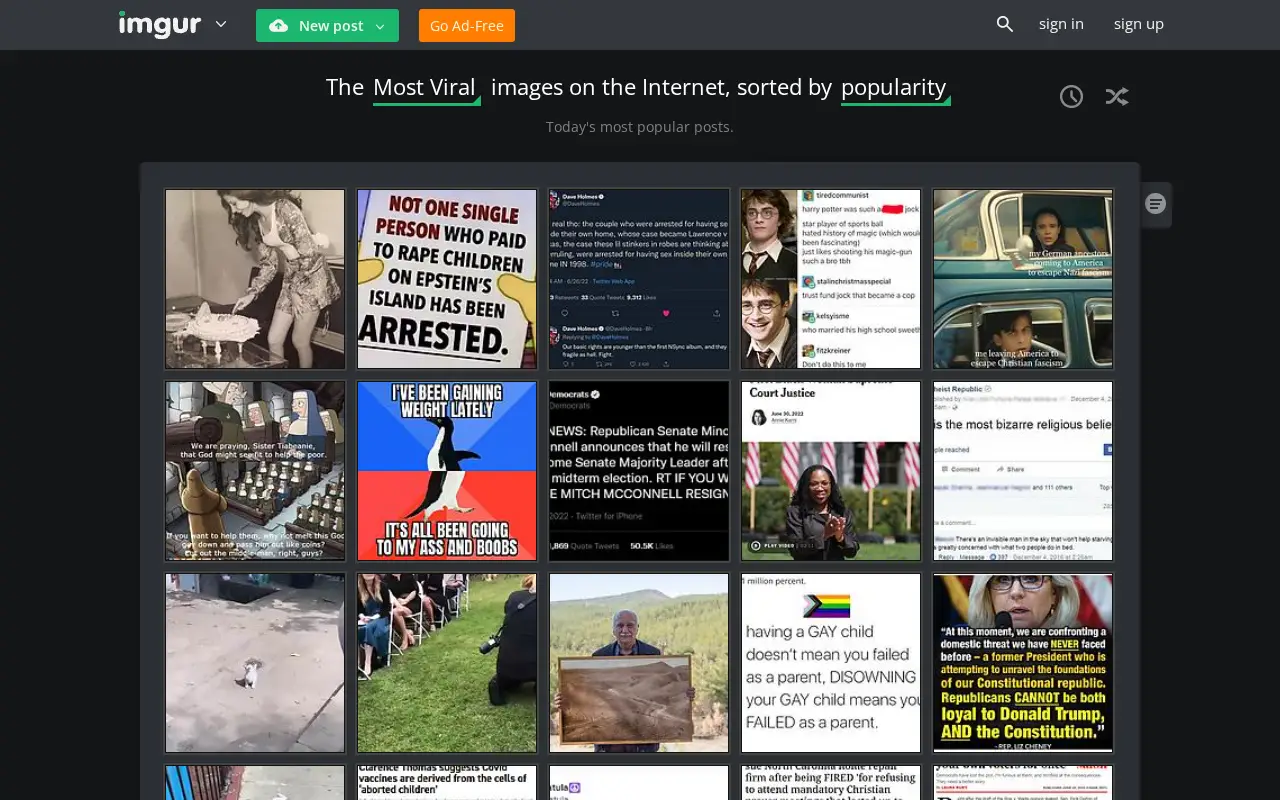Open the Harry Potter jock post
This screenshot has width=1280, height=800.
coord(831,279)
